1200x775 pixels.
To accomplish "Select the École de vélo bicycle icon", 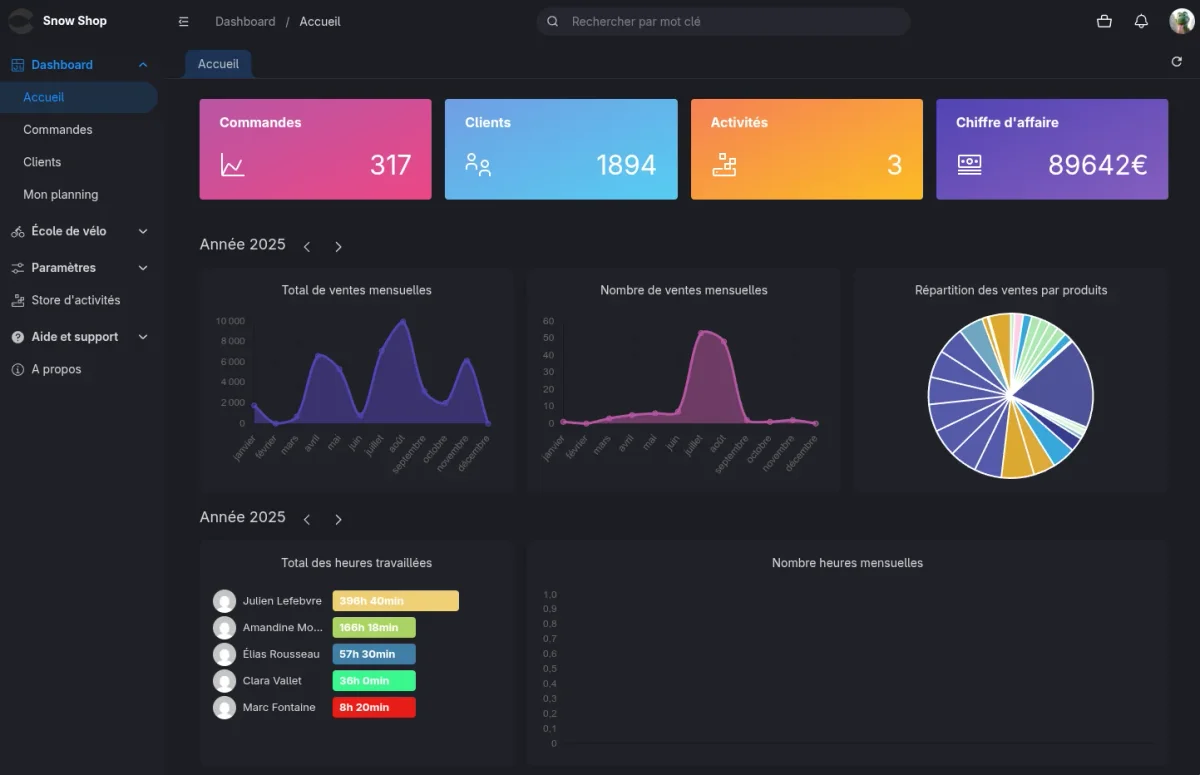I will coord(17,231).
